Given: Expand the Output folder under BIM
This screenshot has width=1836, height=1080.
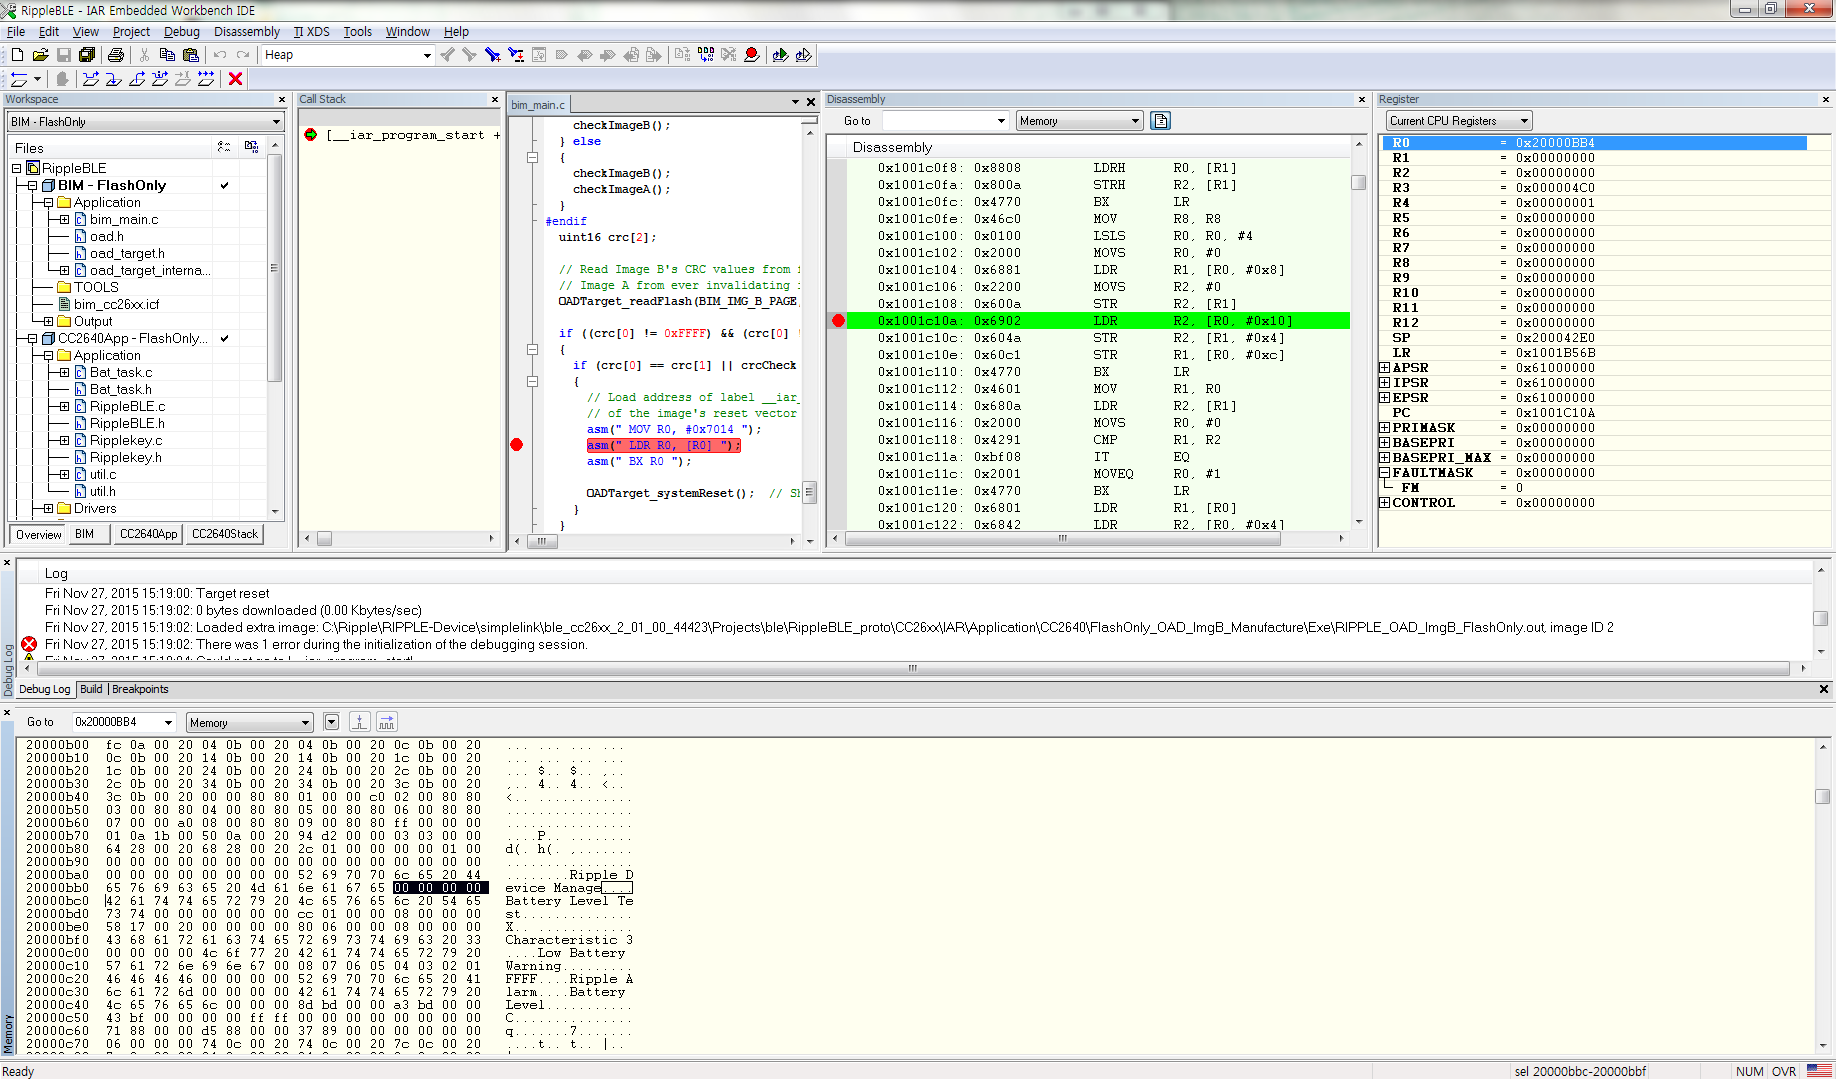Looking at the screenshot, I should coord(49,321).
